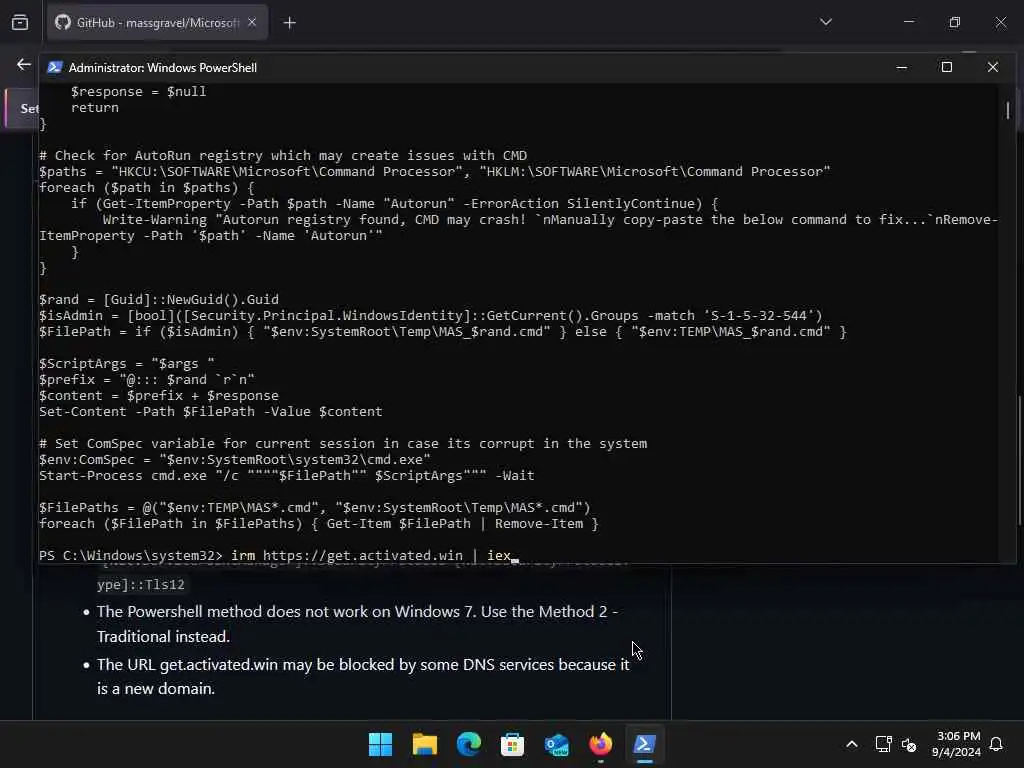Minimize the PowerShell window
The width and height of the screenshot is (1024, 768).
click(x=902, y=67)
